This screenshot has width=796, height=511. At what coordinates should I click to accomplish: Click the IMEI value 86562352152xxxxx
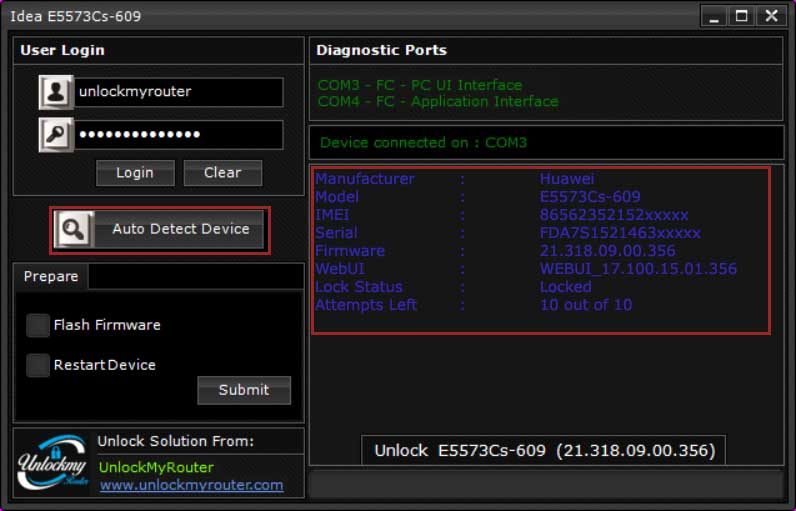(614, 215)
